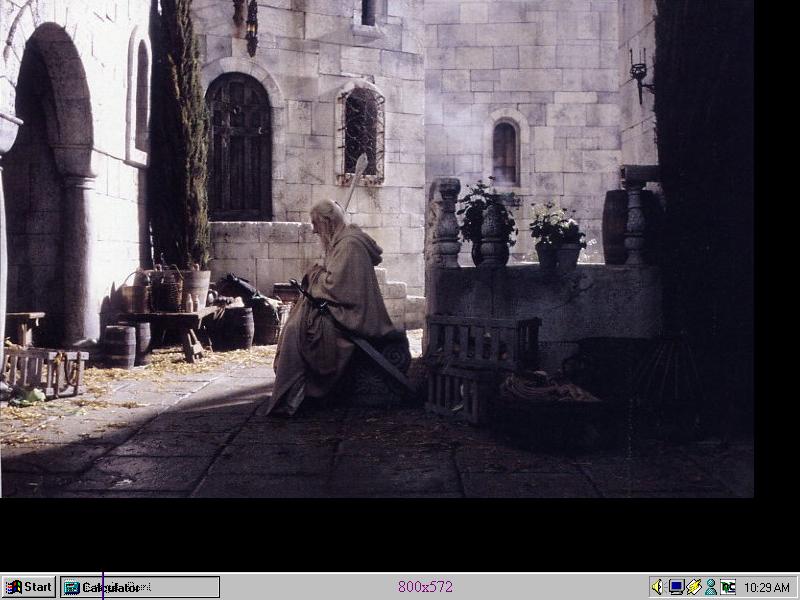Click the arched wooden door in wallpaper
The height and width of the screenshot is (600, 800).
(x=239, y=148)
